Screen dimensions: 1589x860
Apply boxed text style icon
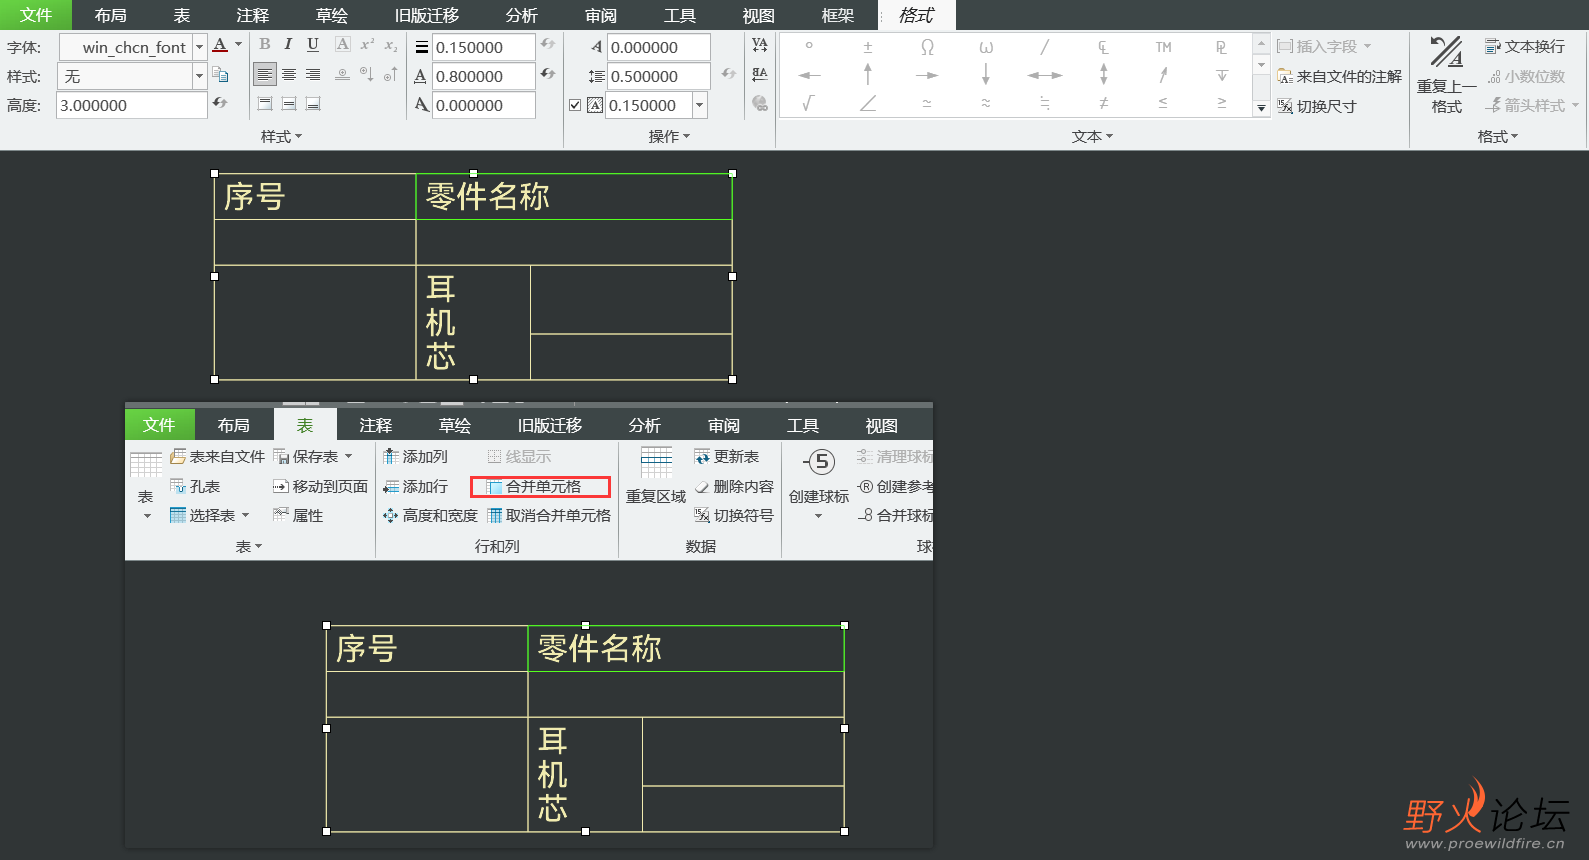point(343,44)
